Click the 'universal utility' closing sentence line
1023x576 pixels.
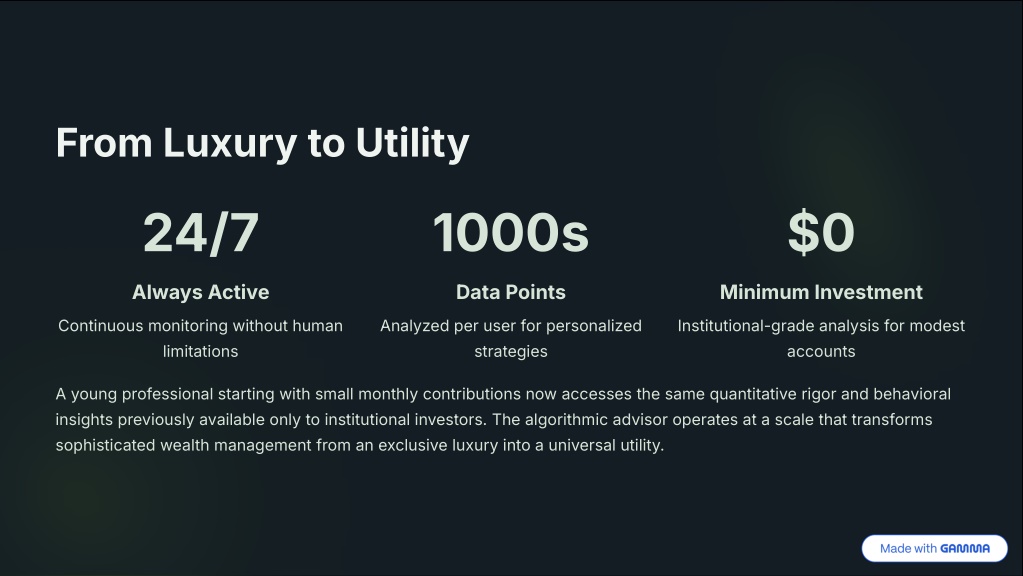359,446
